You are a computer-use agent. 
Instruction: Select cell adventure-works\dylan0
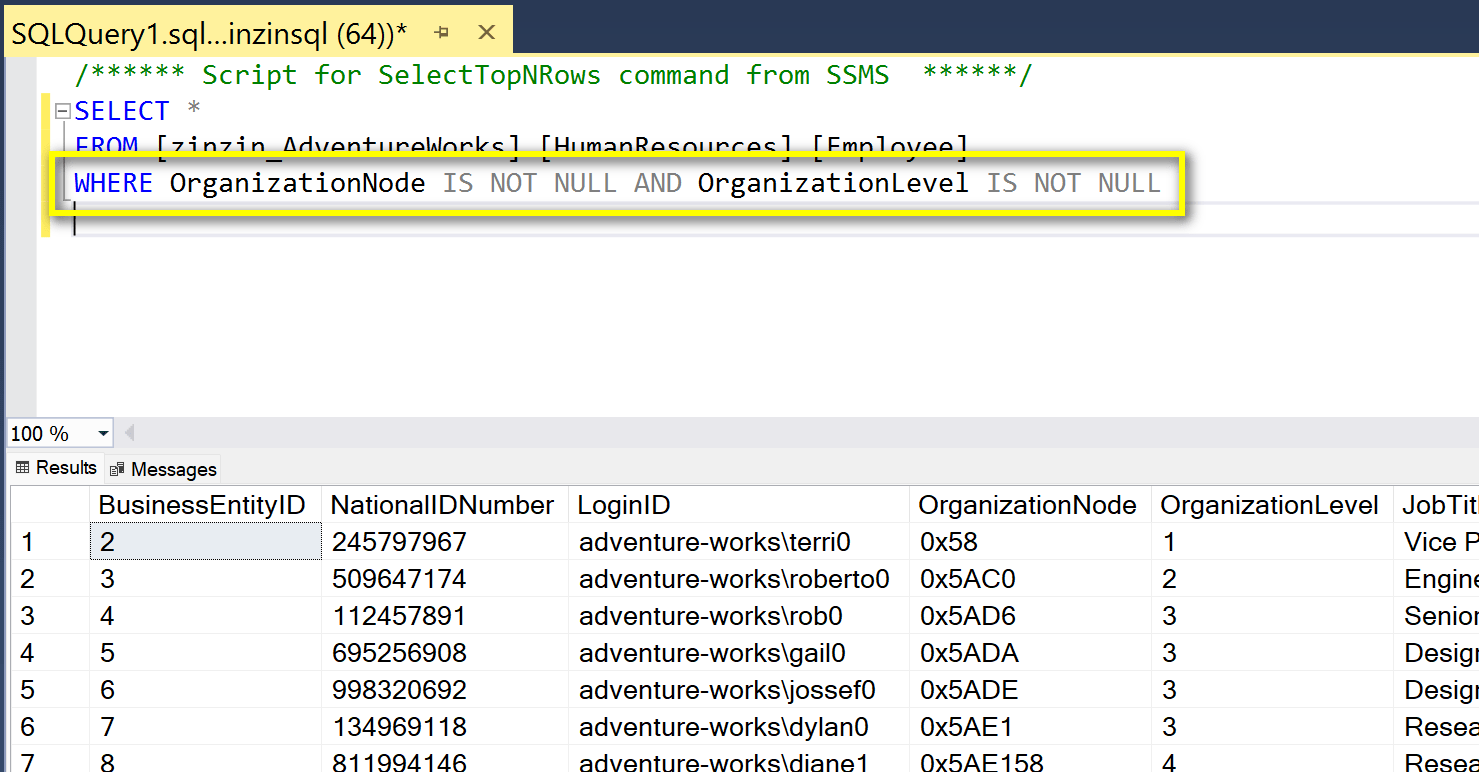tap(739, 727)
